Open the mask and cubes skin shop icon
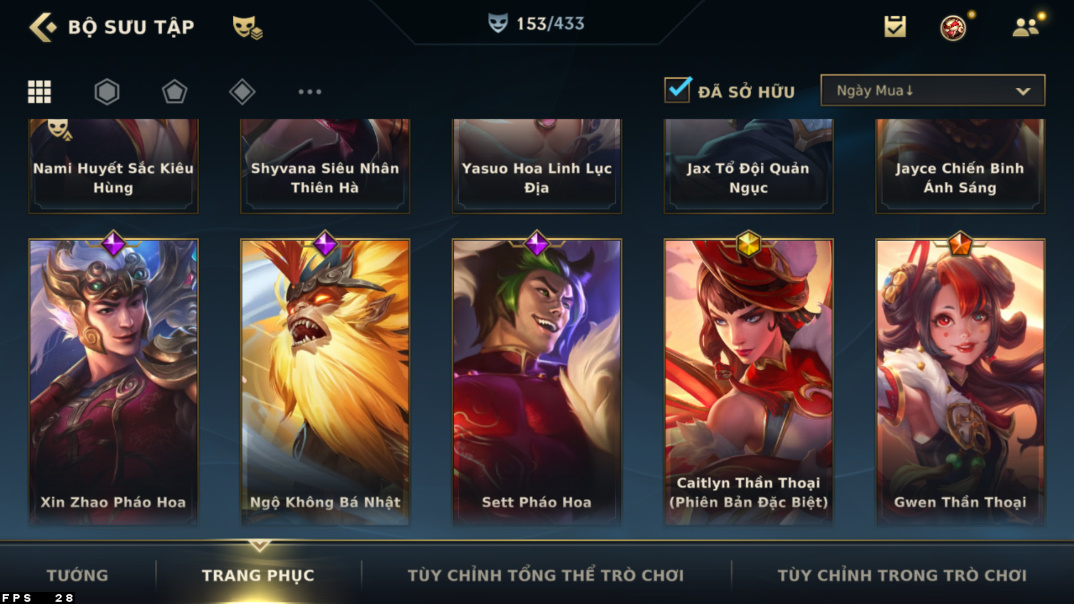Screen dimensions: 1074x604 247,27
